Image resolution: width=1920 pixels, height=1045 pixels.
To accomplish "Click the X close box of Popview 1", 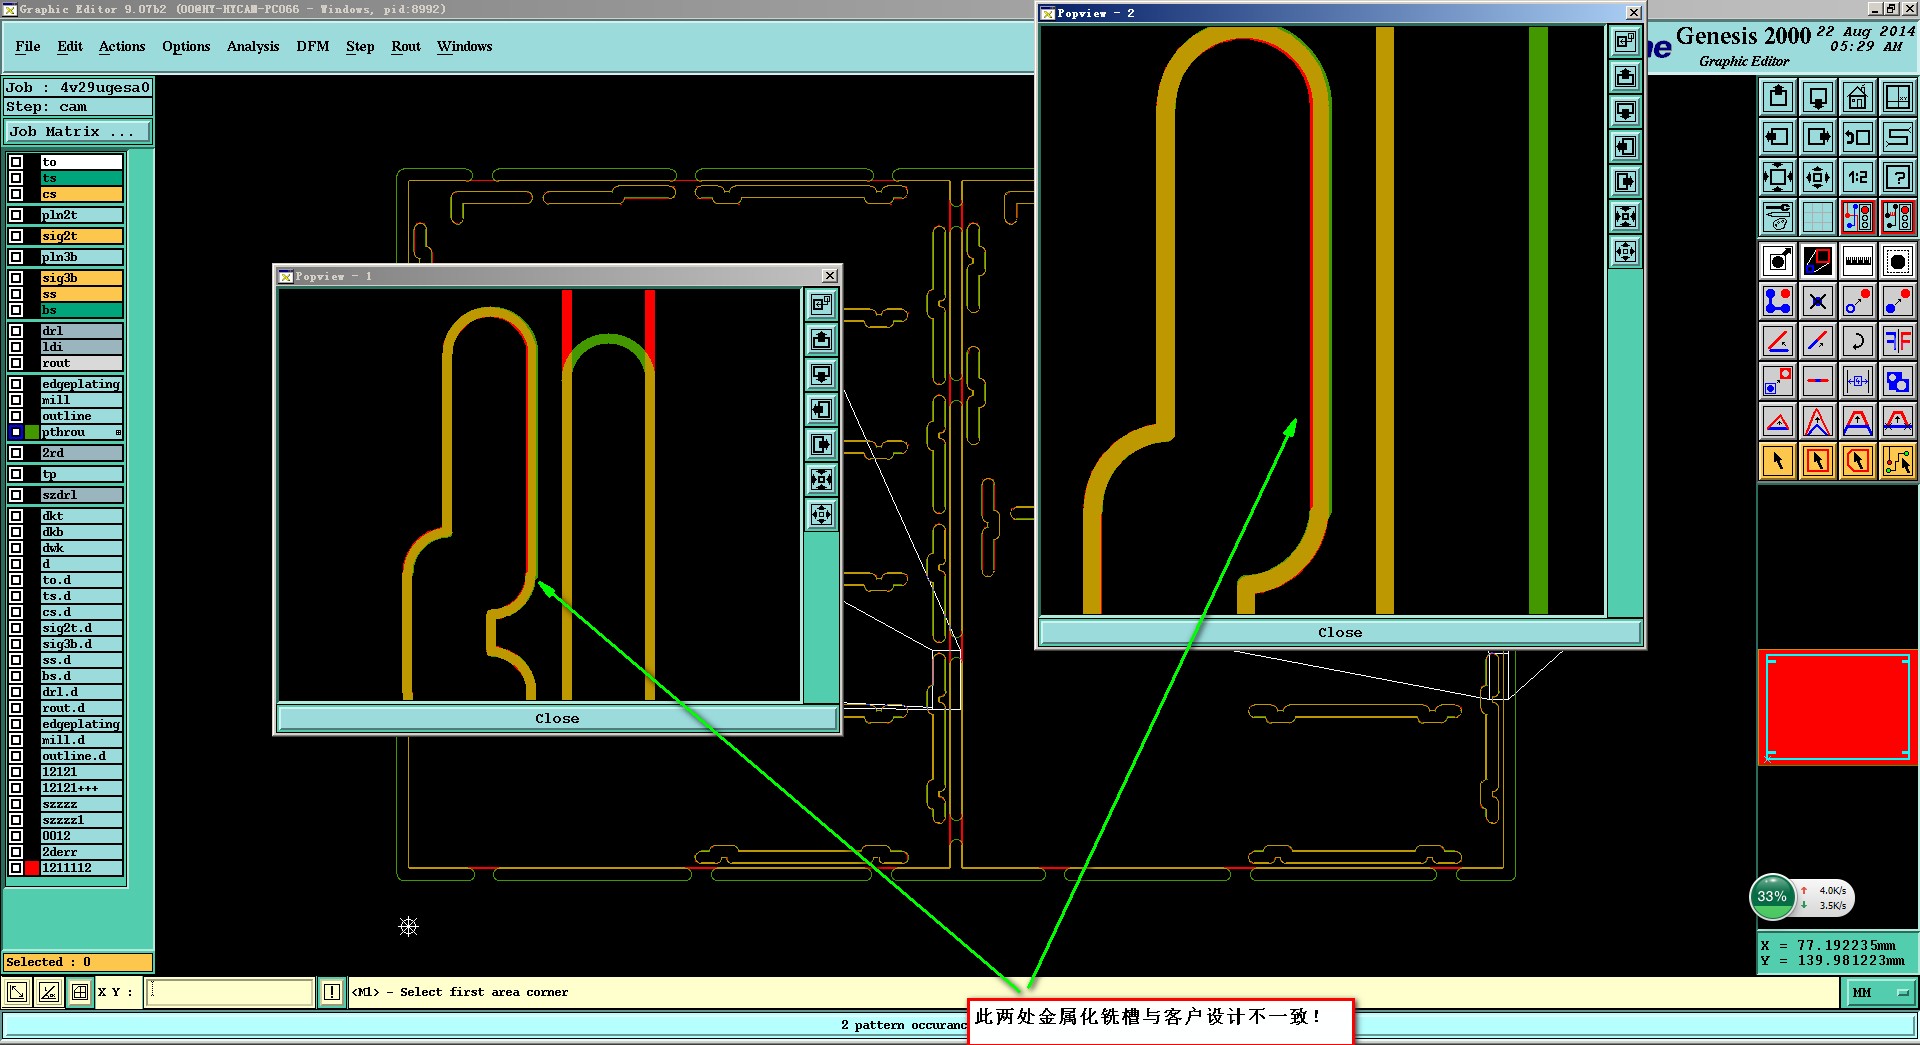I will [829, 276].
